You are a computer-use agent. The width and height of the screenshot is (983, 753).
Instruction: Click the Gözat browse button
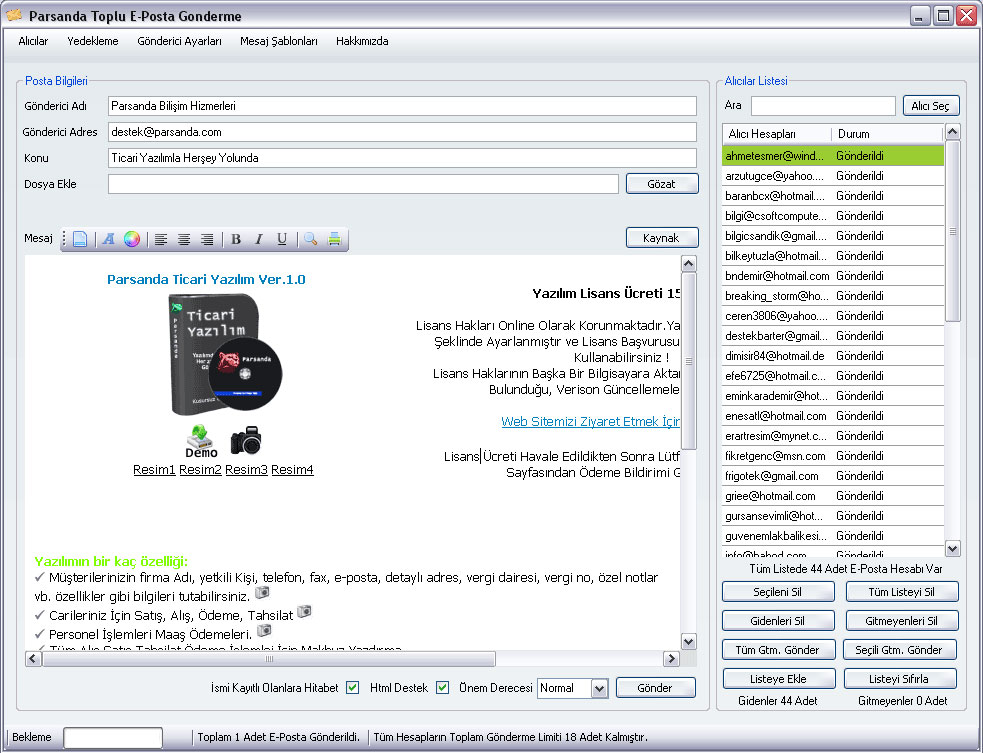661,184
